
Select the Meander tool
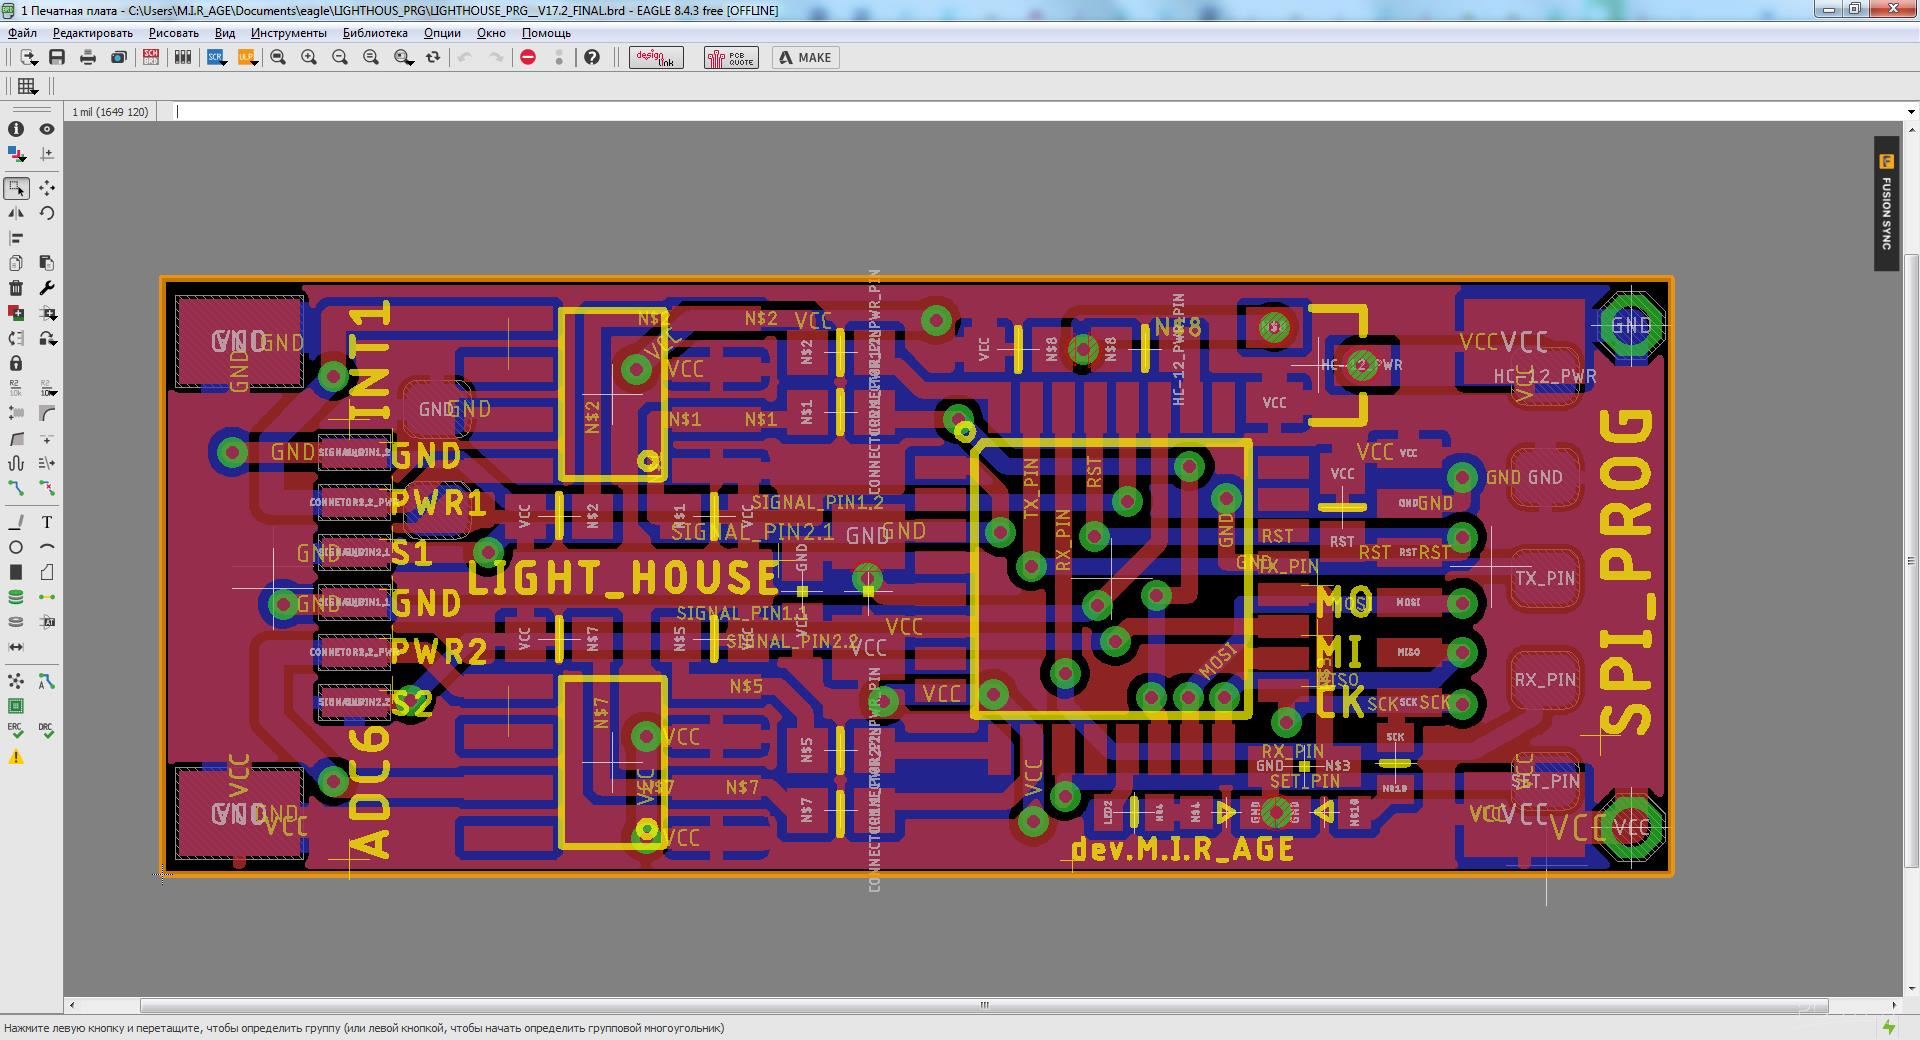[x=16, y=463]
